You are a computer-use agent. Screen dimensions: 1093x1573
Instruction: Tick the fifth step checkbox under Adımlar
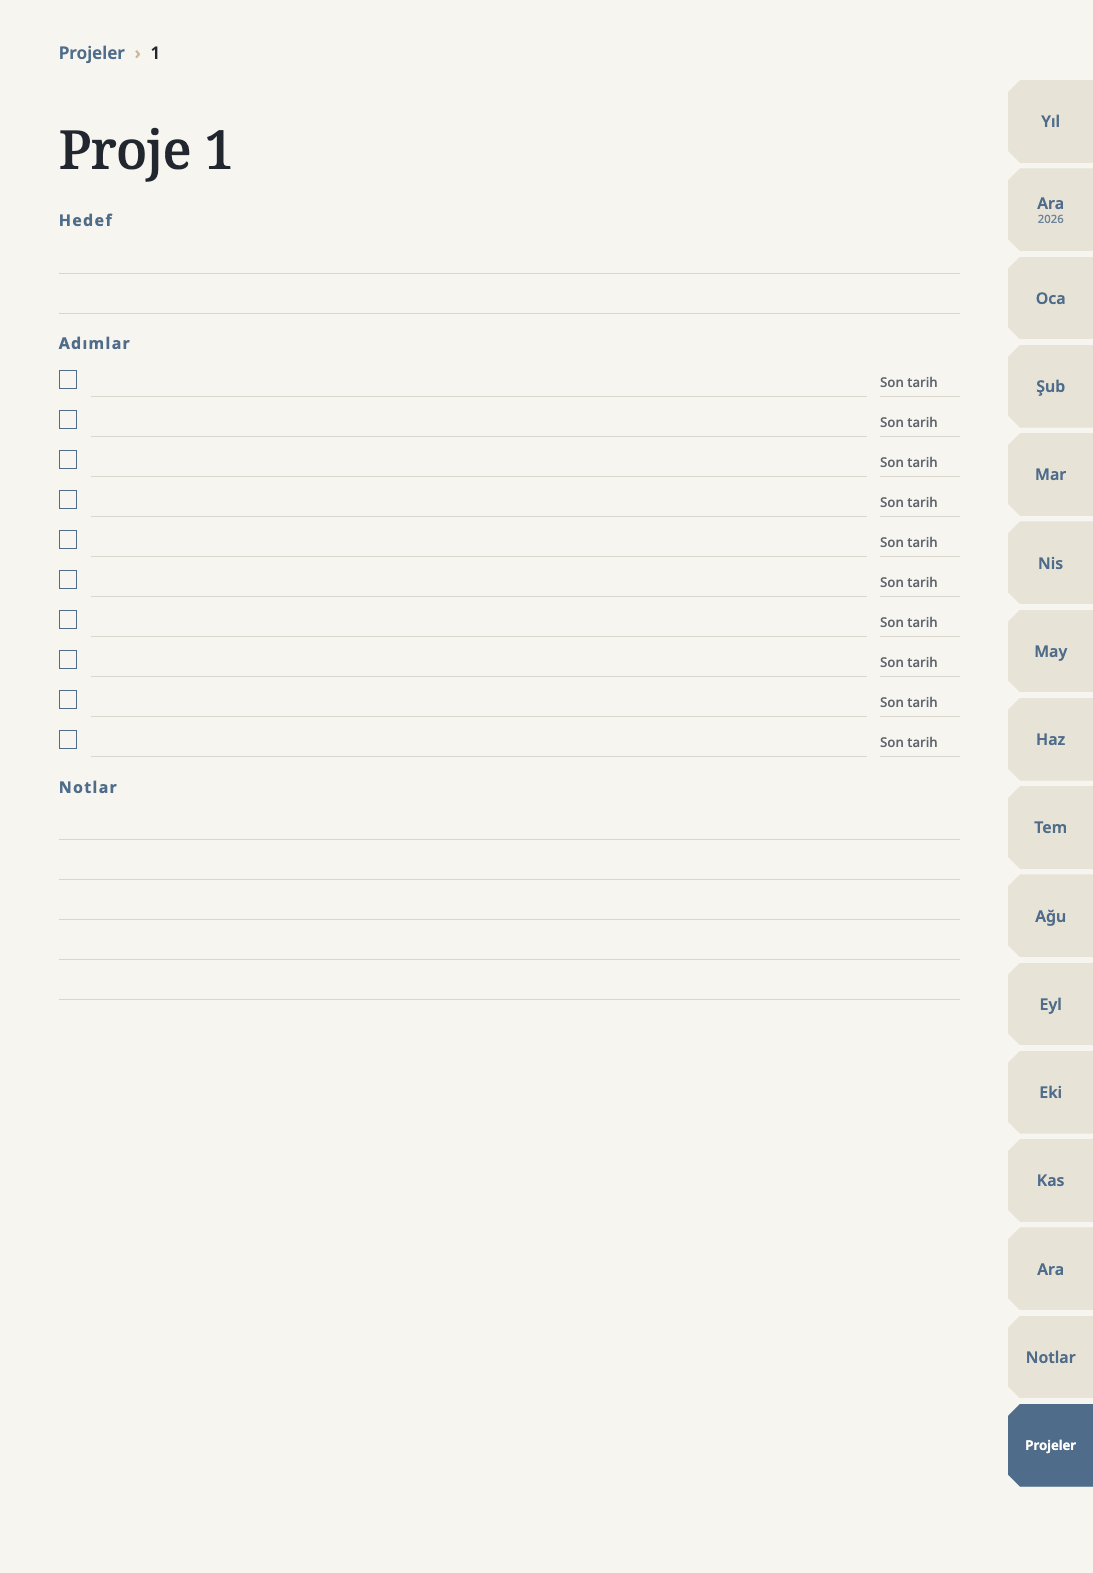click(68, 540)
